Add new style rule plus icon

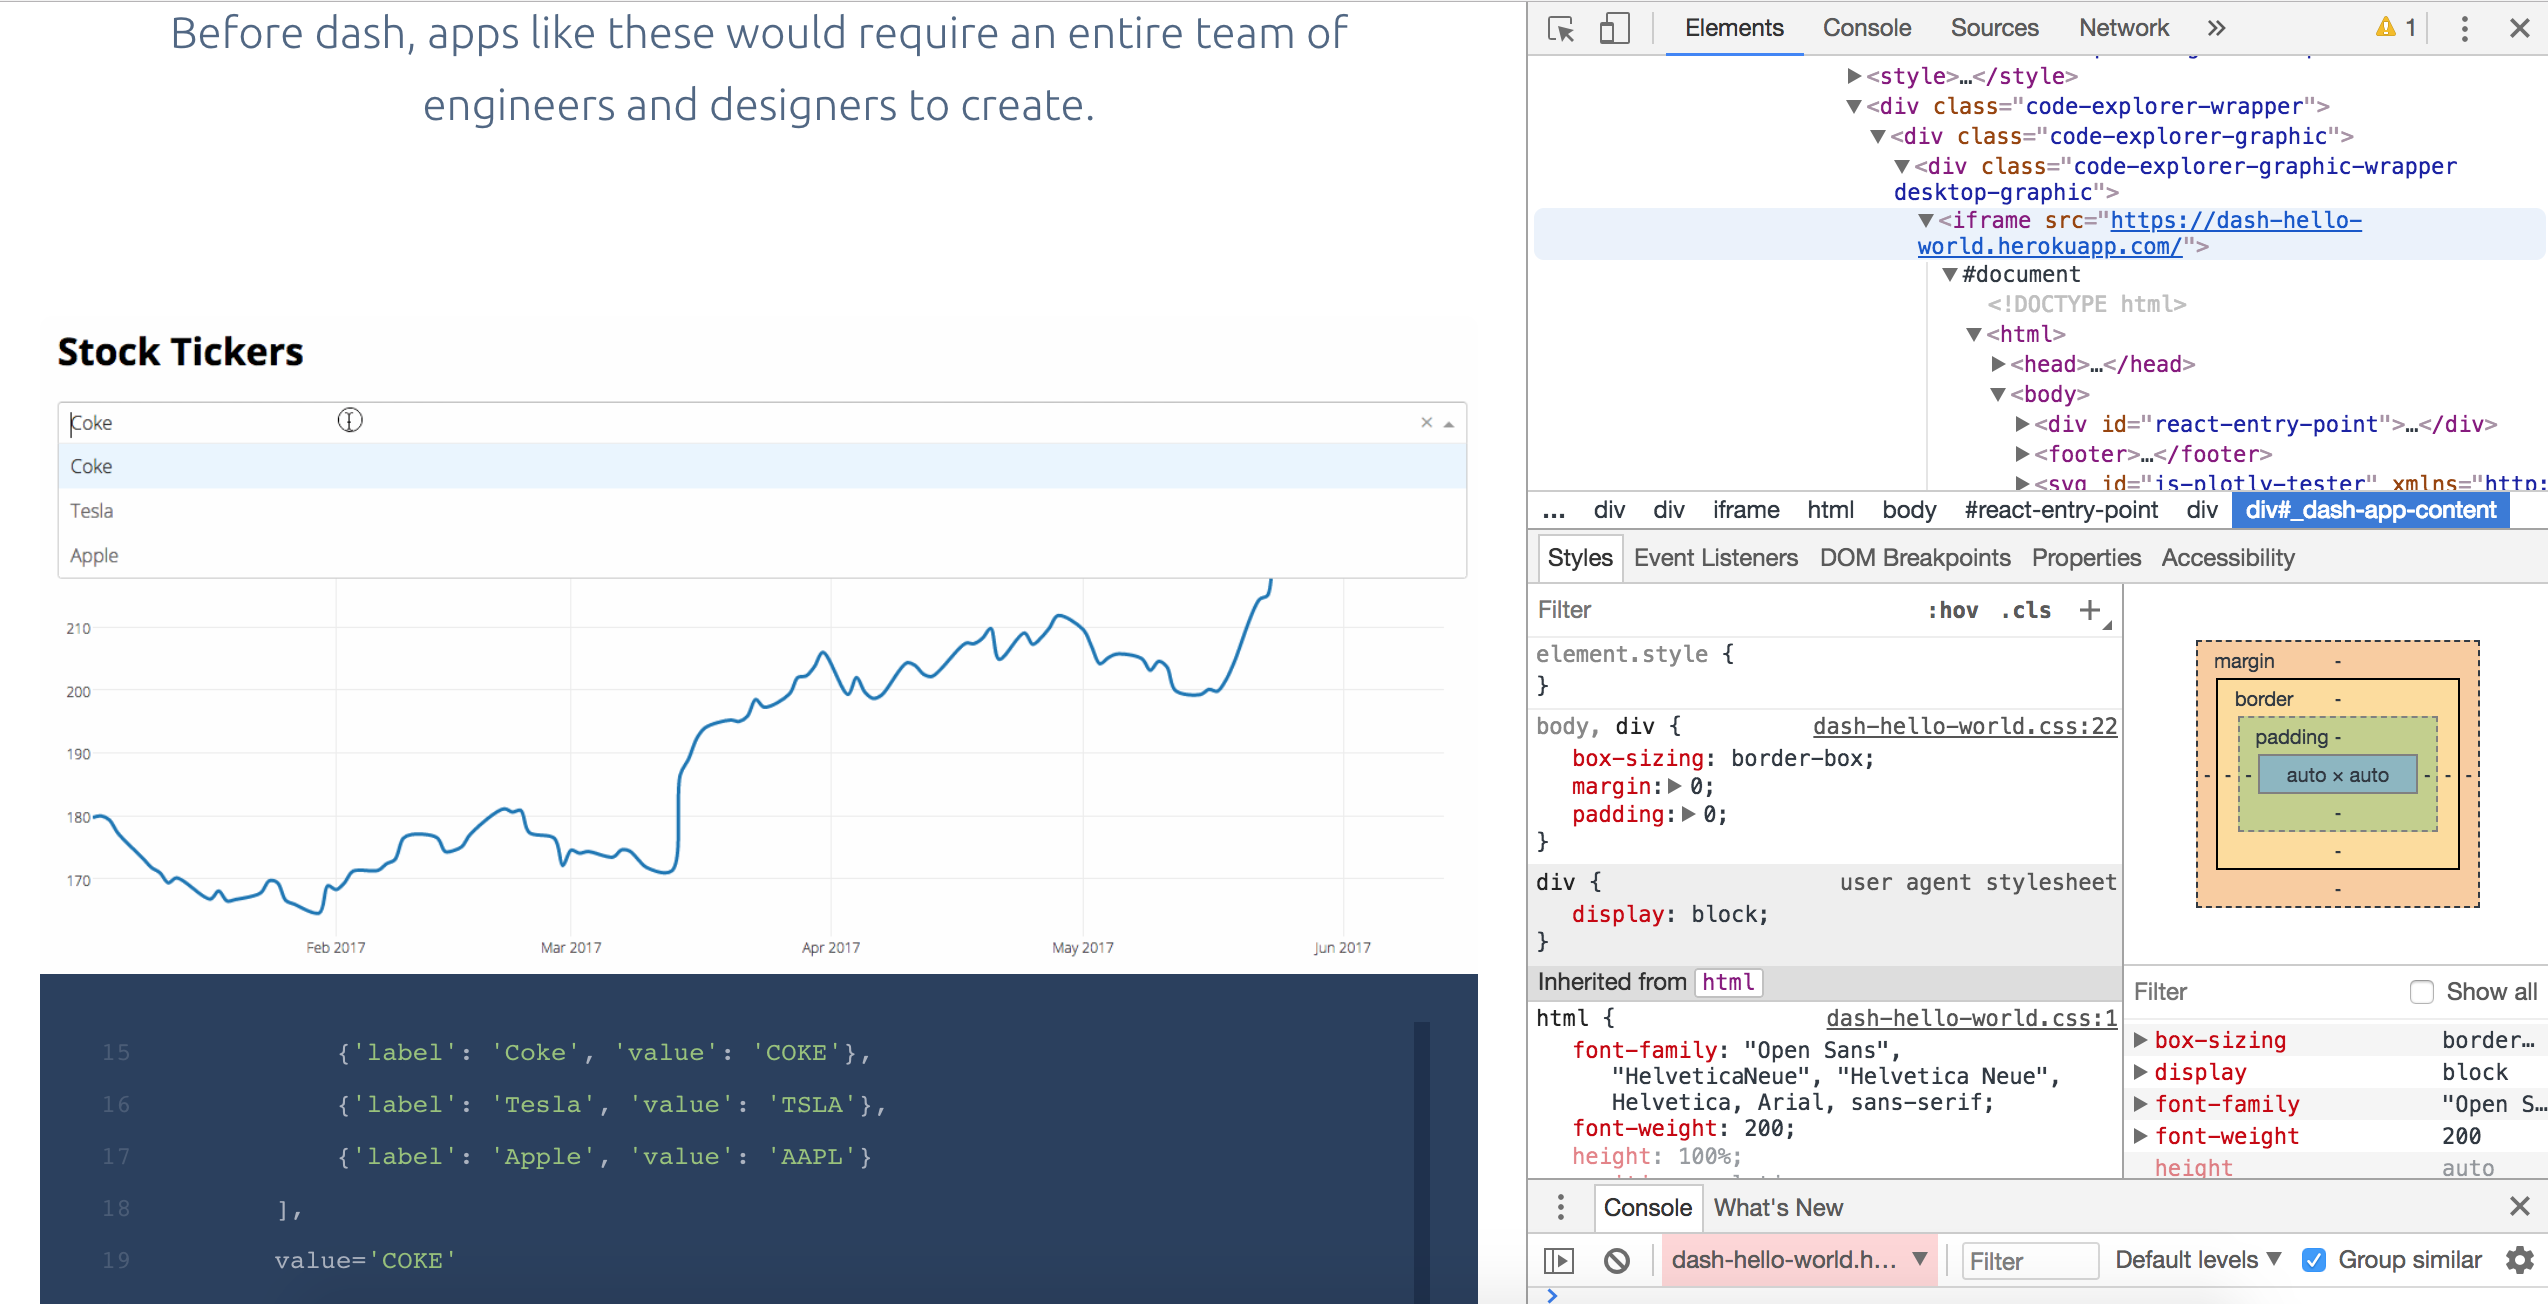tap(2089, 610)
